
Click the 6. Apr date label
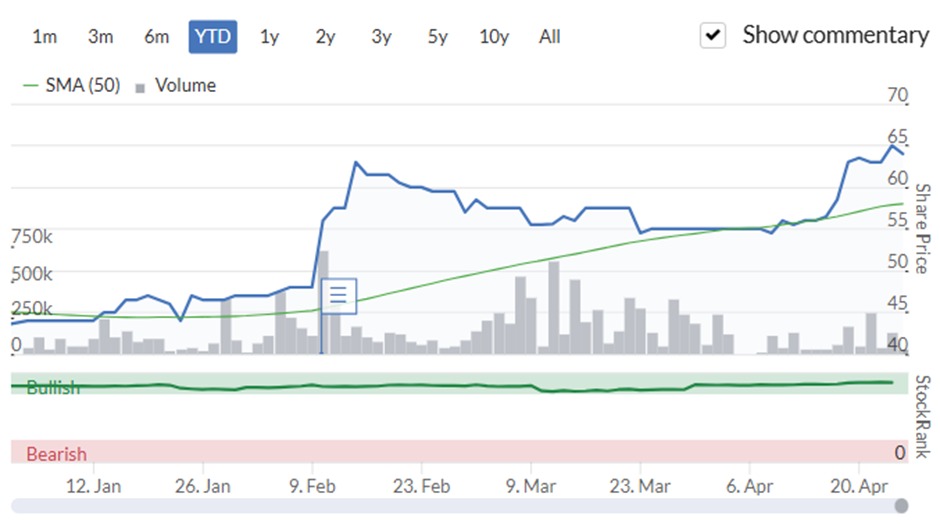[x=749, y=486]
